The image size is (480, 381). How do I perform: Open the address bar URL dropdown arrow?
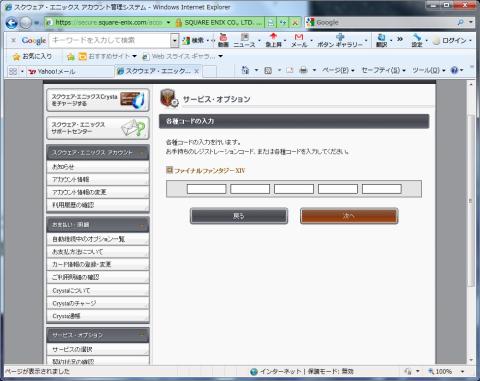click(x=168, y=23)
